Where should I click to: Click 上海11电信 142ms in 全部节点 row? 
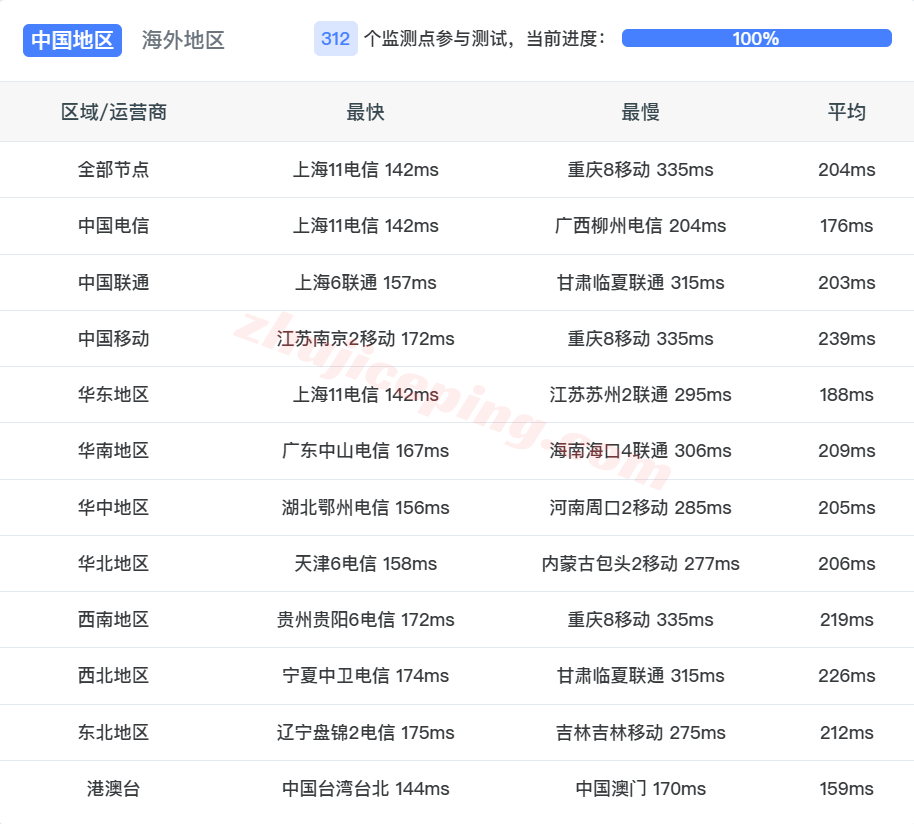tap(365, 170)
